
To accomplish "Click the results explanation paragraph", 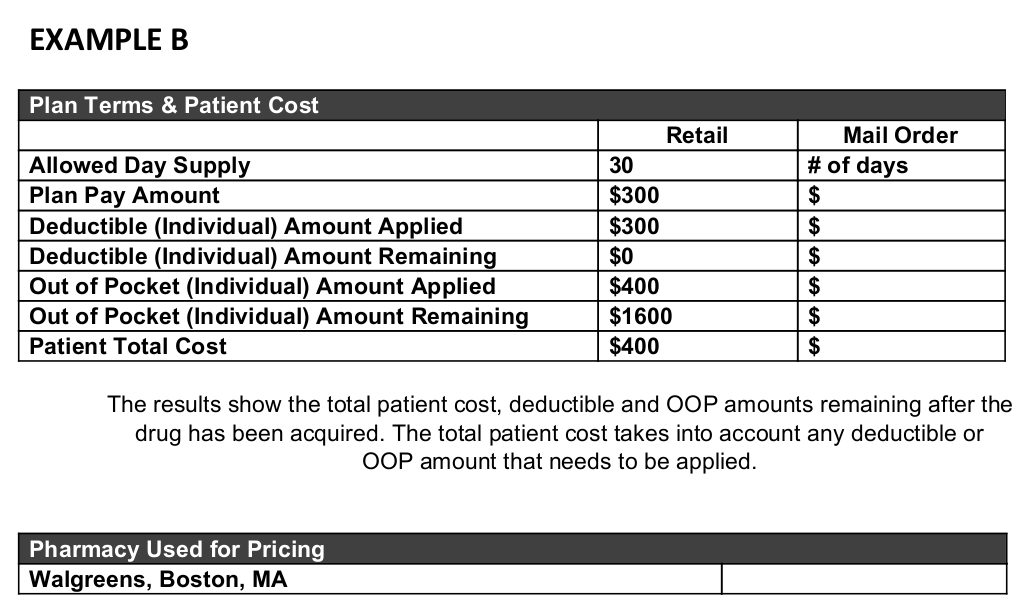I will [x=559, y=433].
